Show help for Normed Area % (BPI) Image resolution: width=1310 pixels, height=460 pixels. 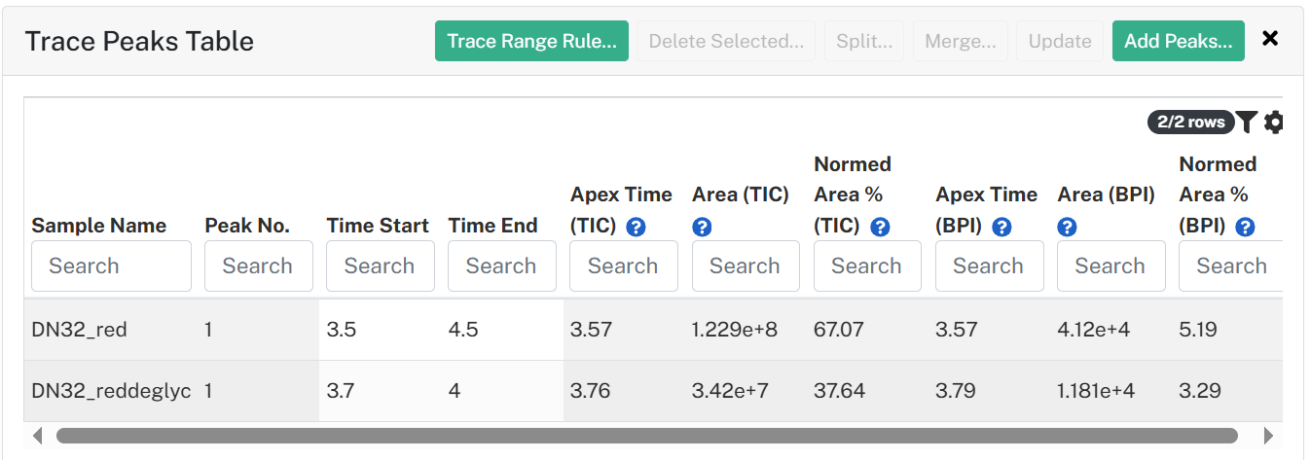pyautogui.click(x=1245, y=227)
